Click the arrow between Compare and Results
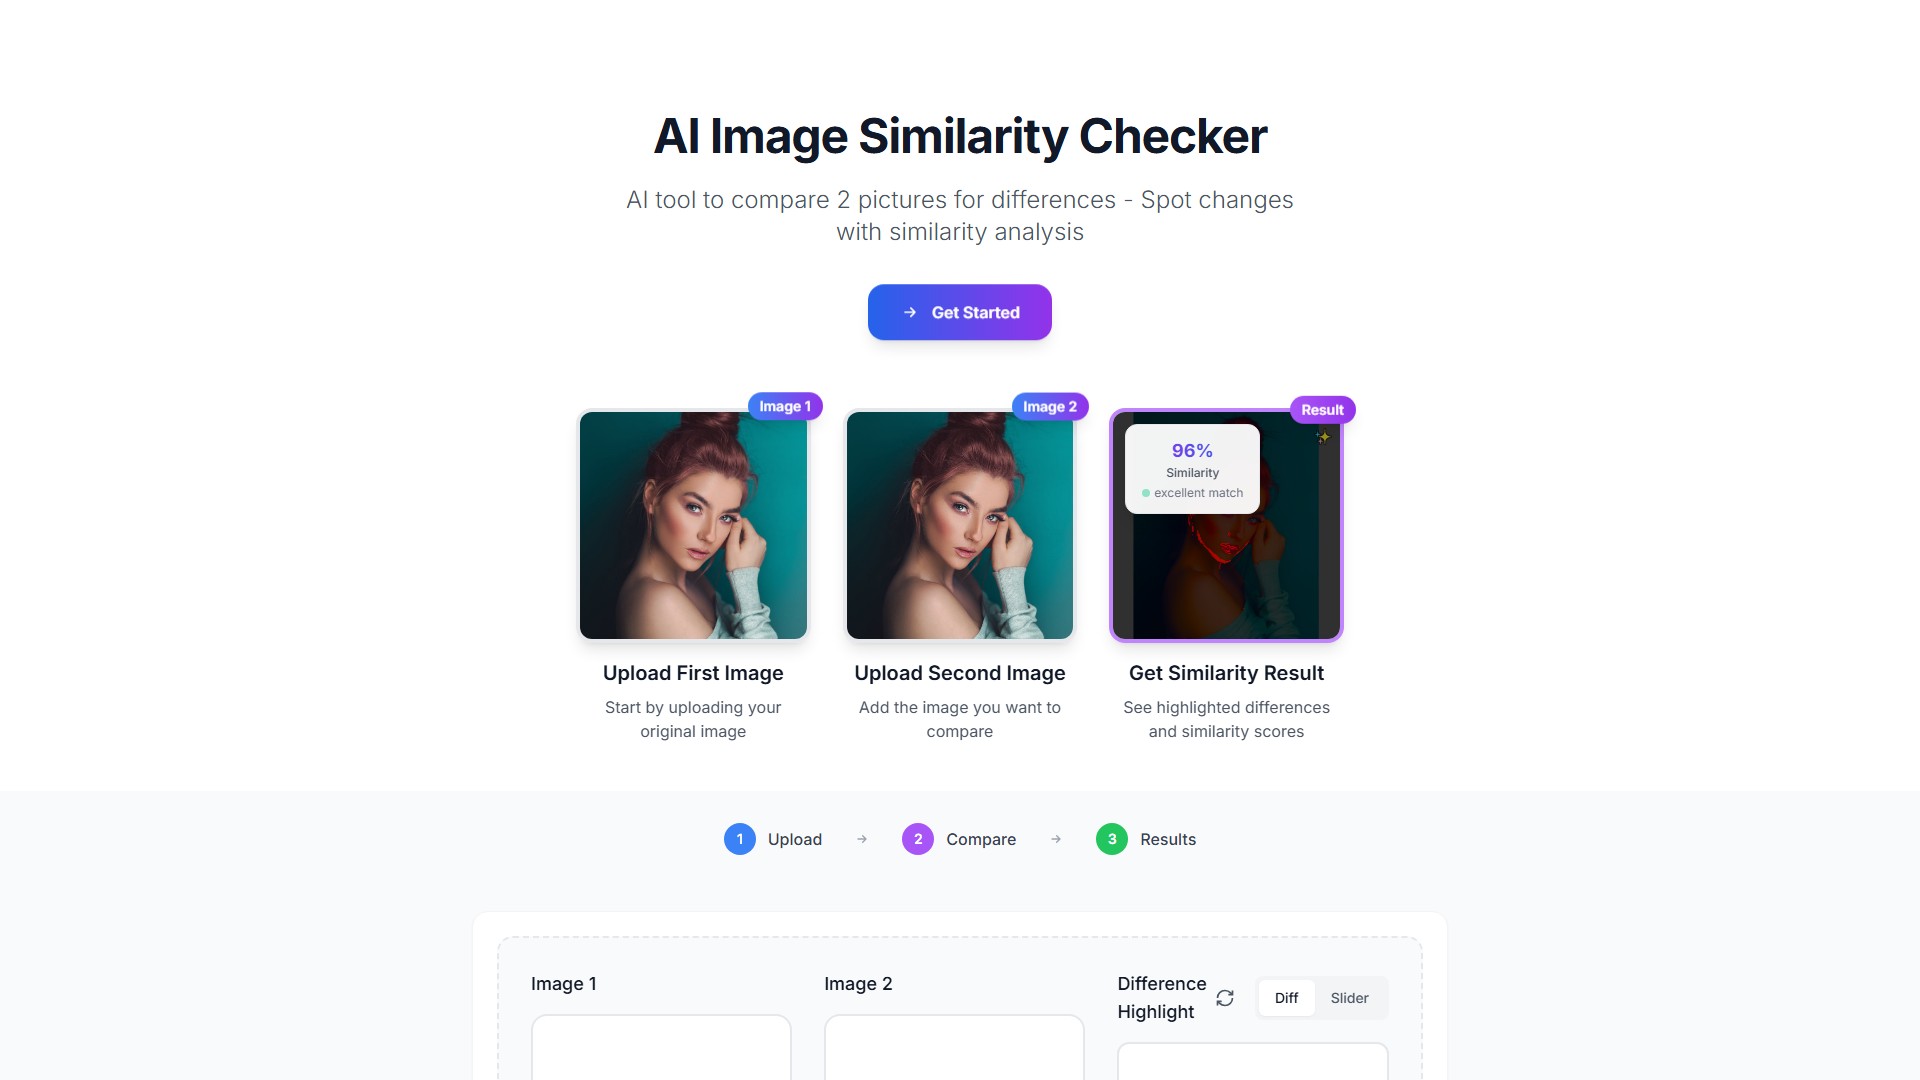 1056,839
